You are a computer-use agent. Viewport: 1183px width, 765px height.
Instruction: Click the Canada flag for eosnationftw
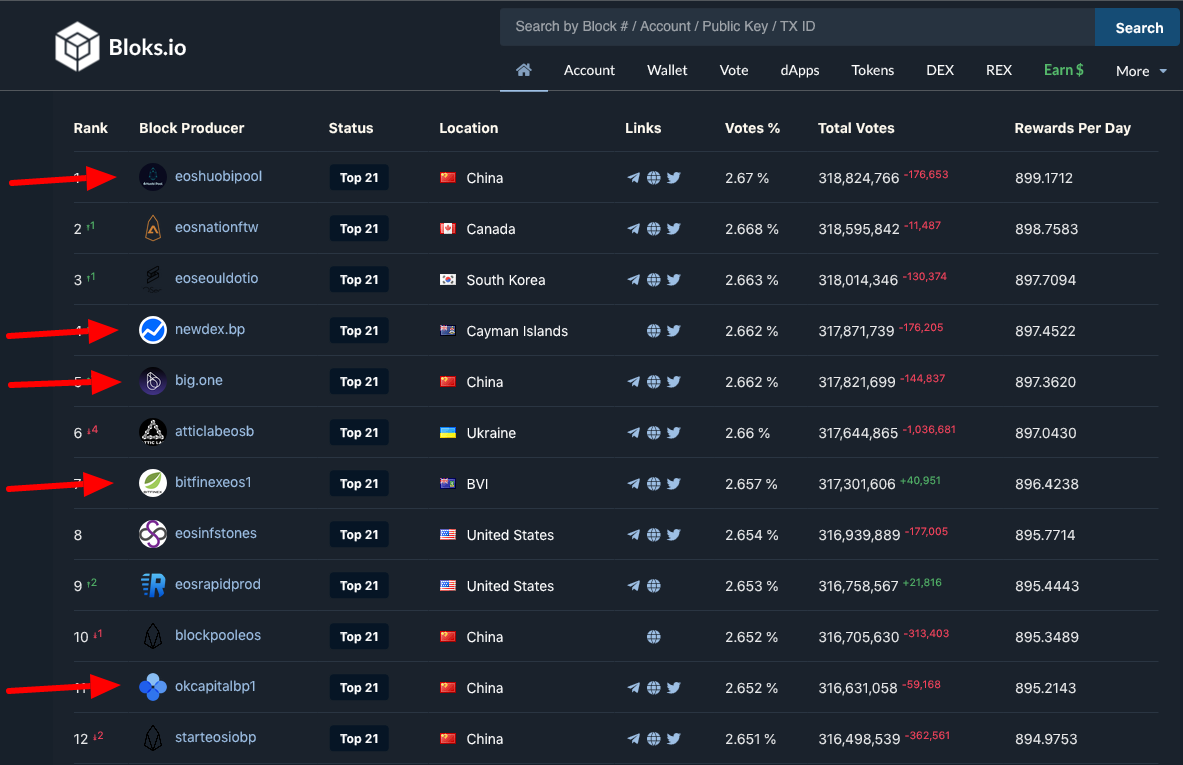(448, 228)
